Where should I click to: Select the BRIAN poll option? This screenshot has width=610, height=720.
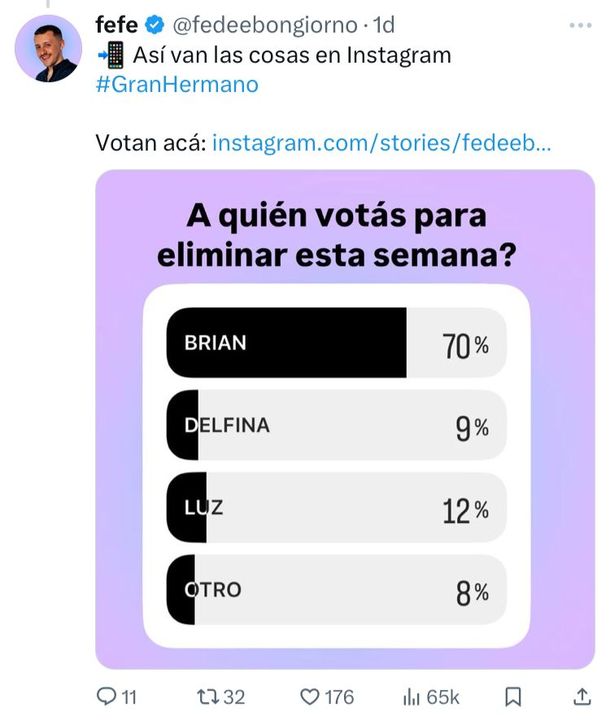(x=336, y=343)
